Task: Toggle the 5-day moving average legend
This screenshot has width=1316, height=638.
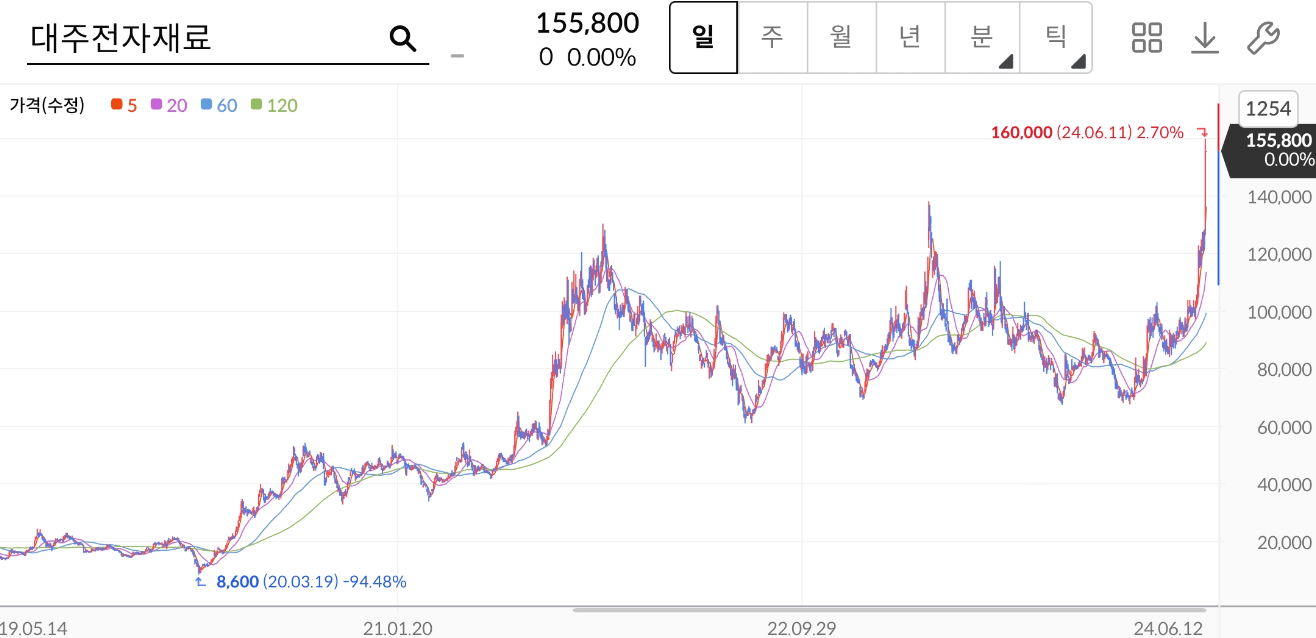Action: (x=125, y=105)
